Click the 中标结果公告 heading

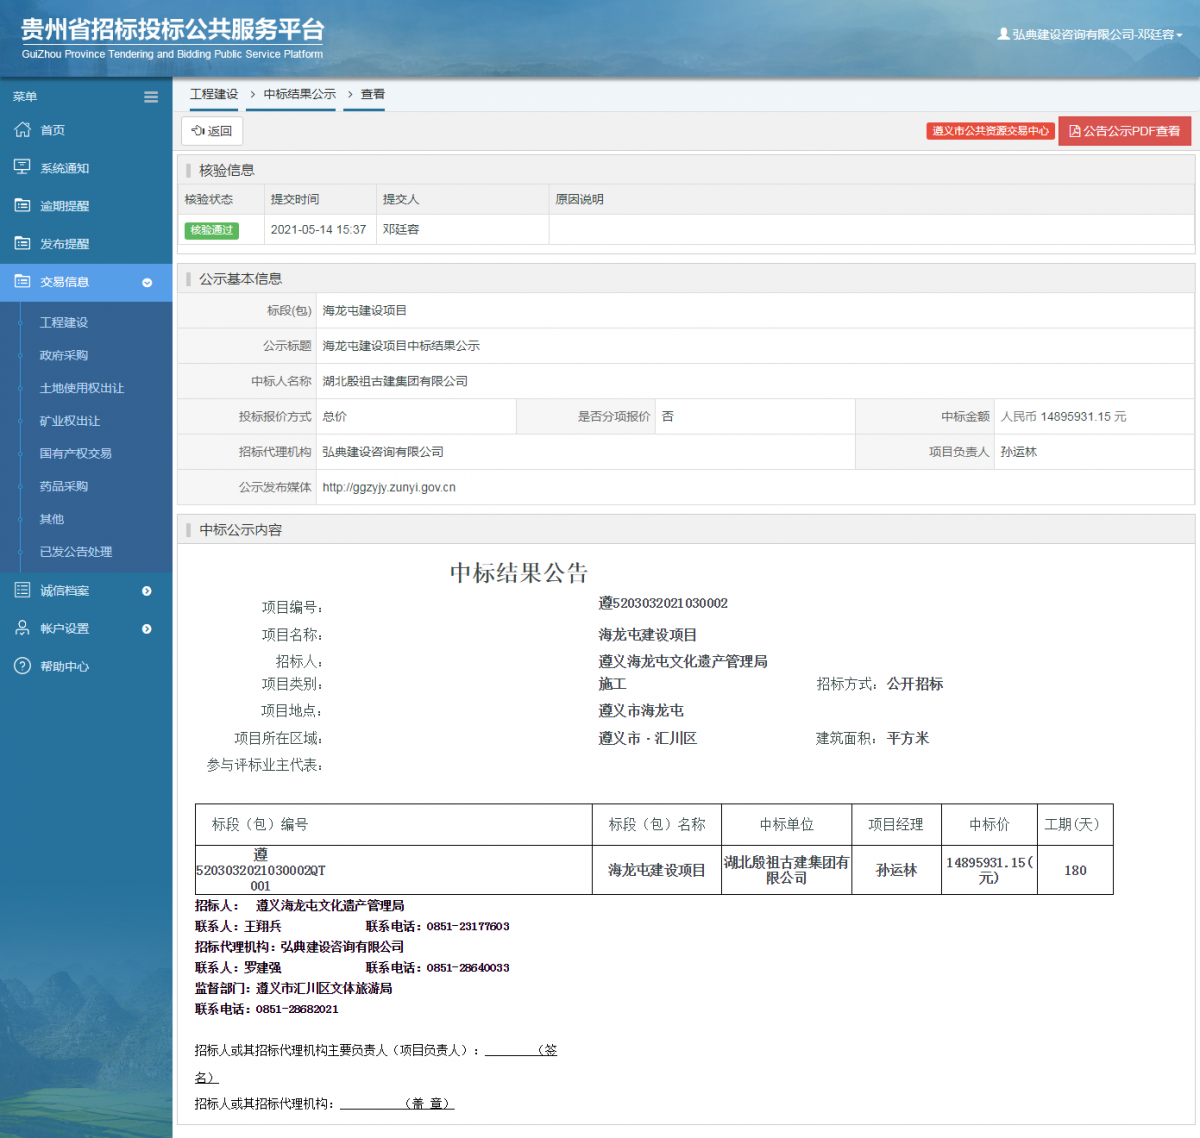click(519, 573)
